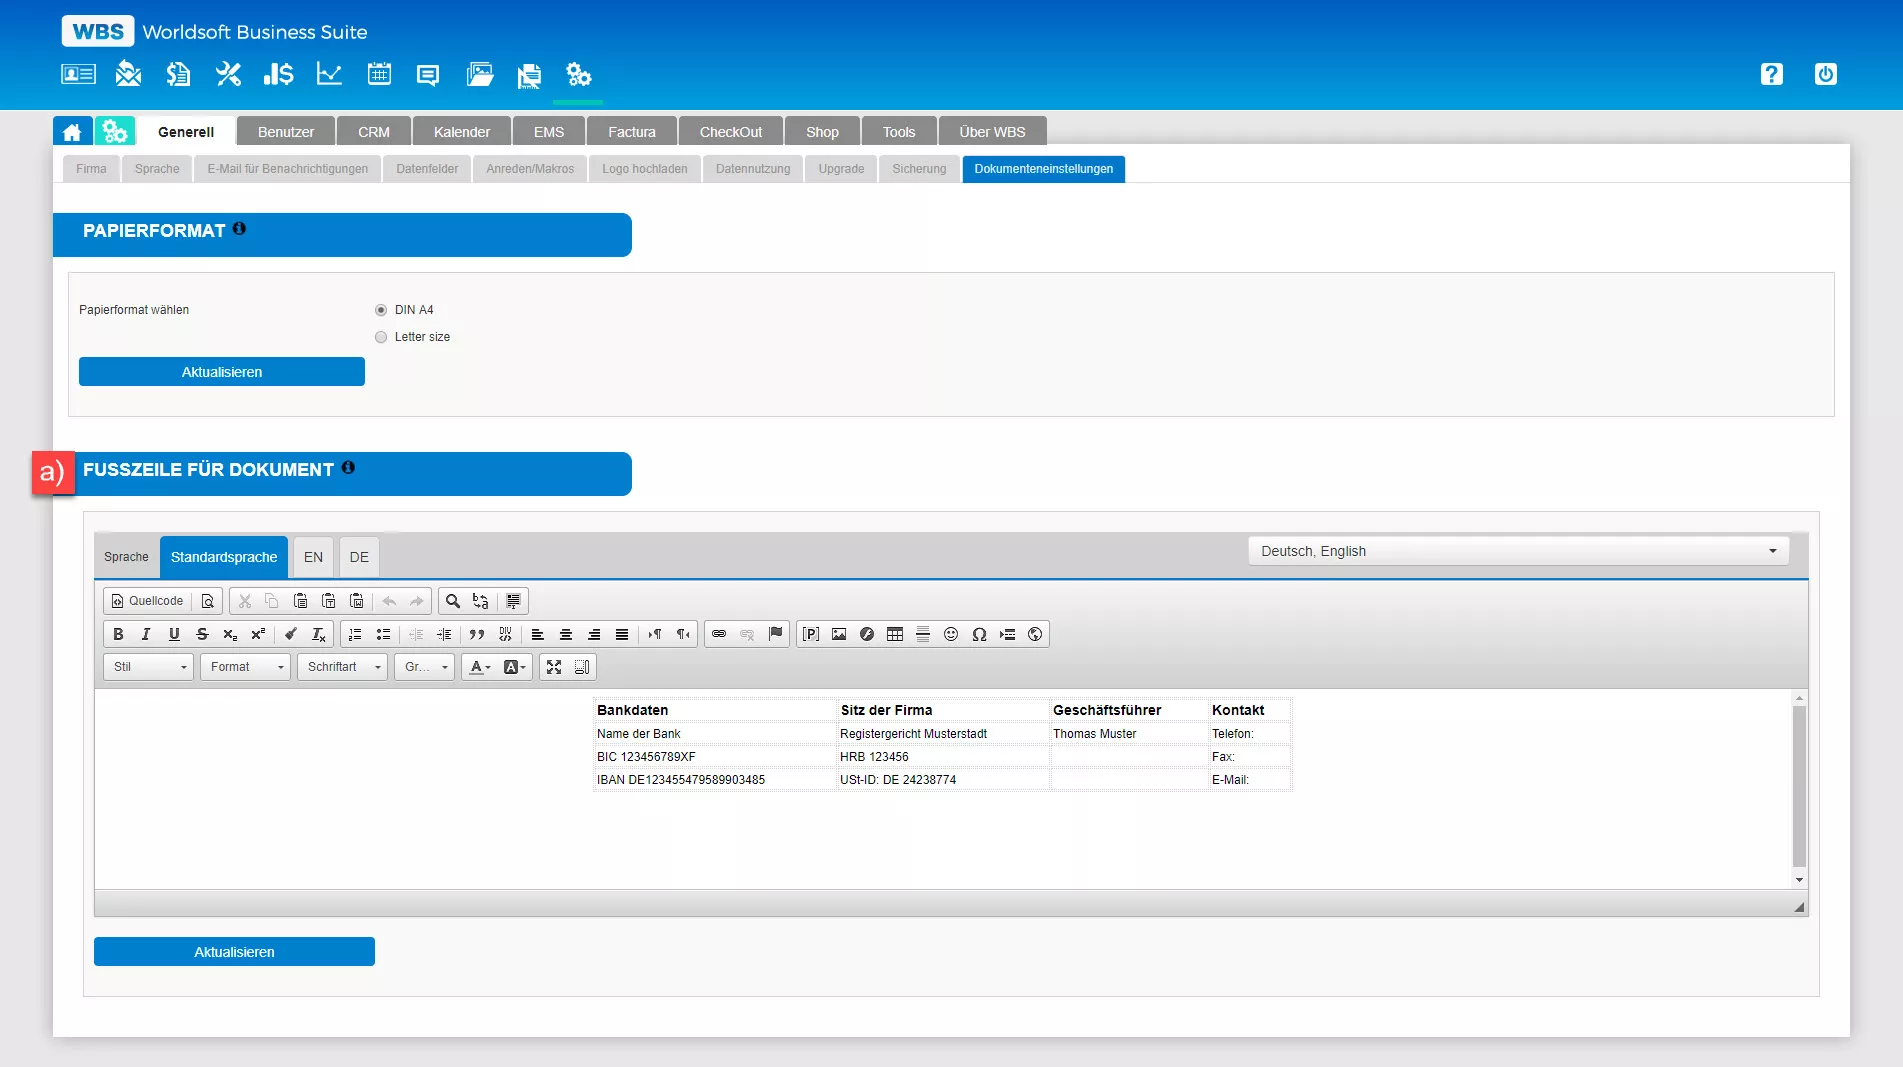Toggle underline formatting
The height and width of the screenshot is (1067, 1903).
174,634
